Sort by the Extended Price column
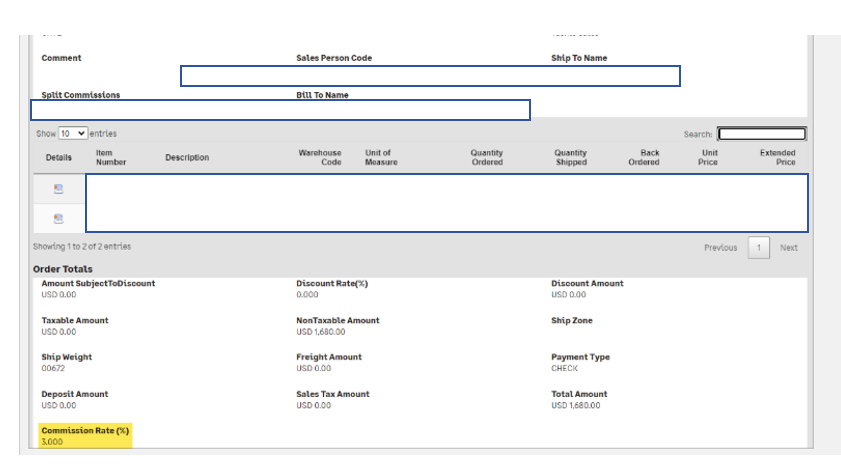This screenshot has height=473, width=841. [x=777, y=157]
